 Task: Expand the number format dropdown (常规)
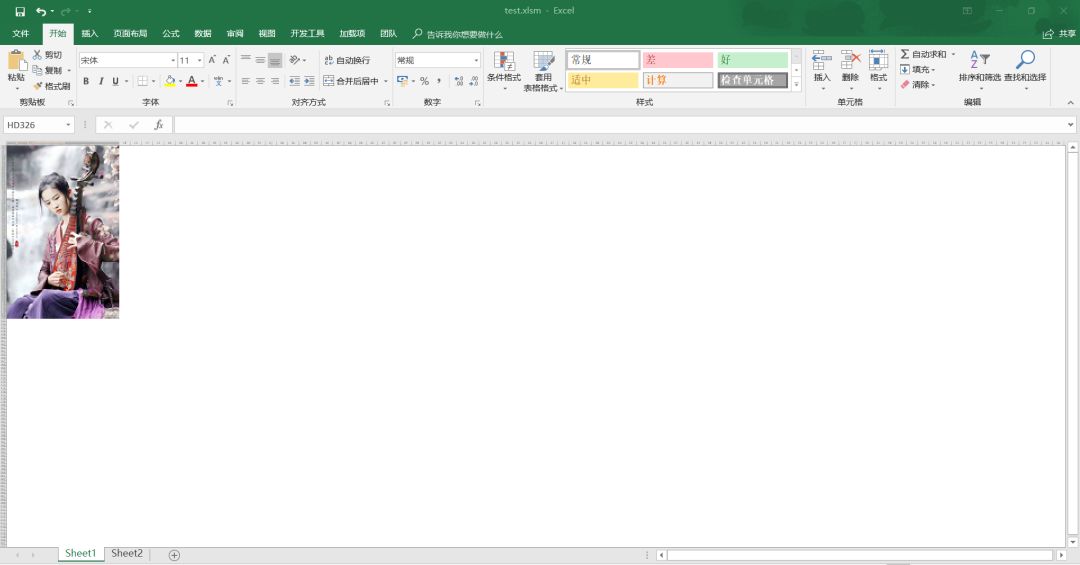pyautogui.click(x=476, y=60)
